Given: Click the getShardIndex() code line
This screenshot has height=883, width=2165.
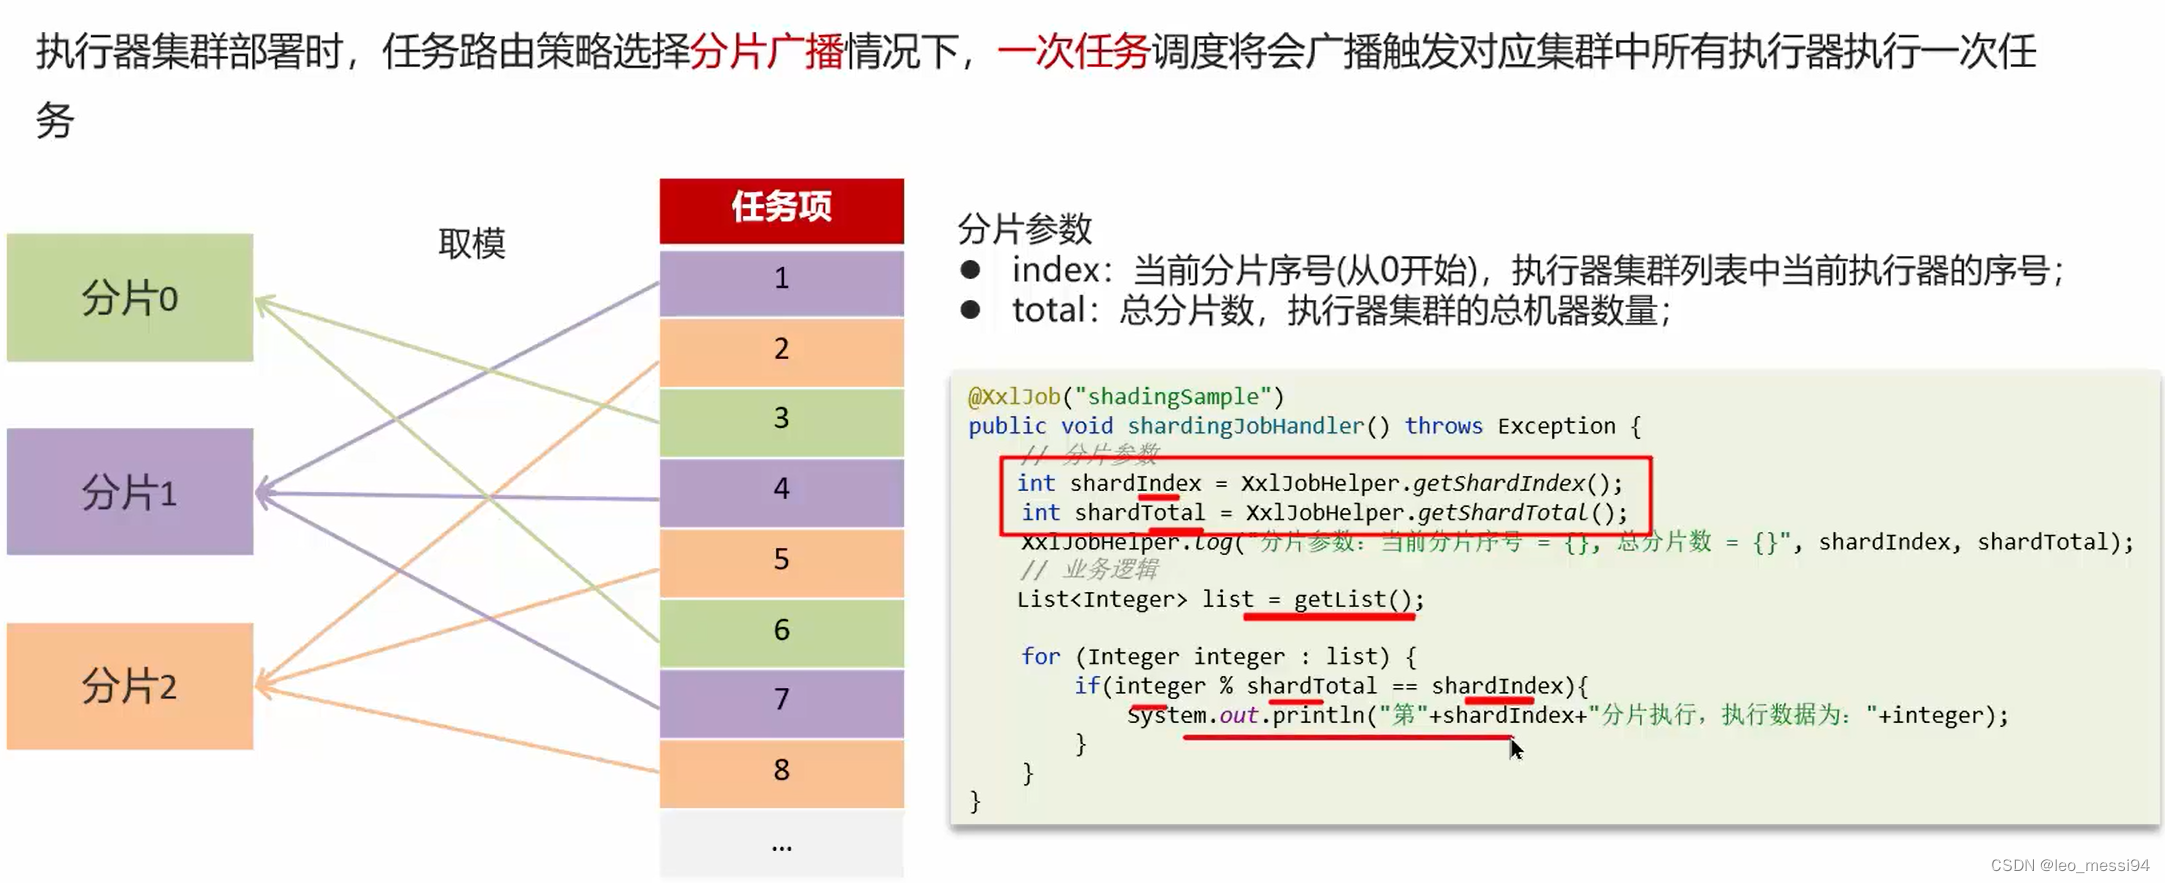Looking at the screenshot, I should 1319,484.
